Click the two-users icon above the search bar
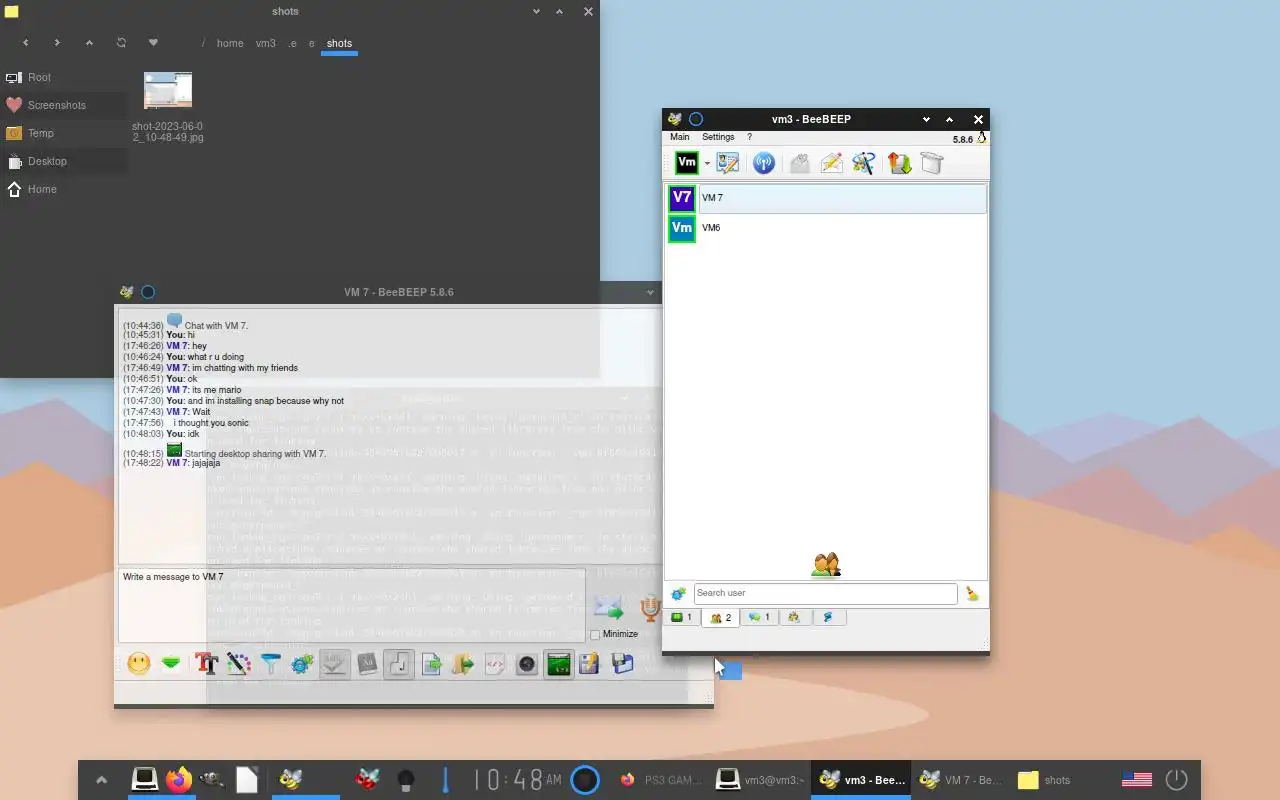Image resolution: width=1280 pixels, height=800 pixels. (x=826, y=565)
